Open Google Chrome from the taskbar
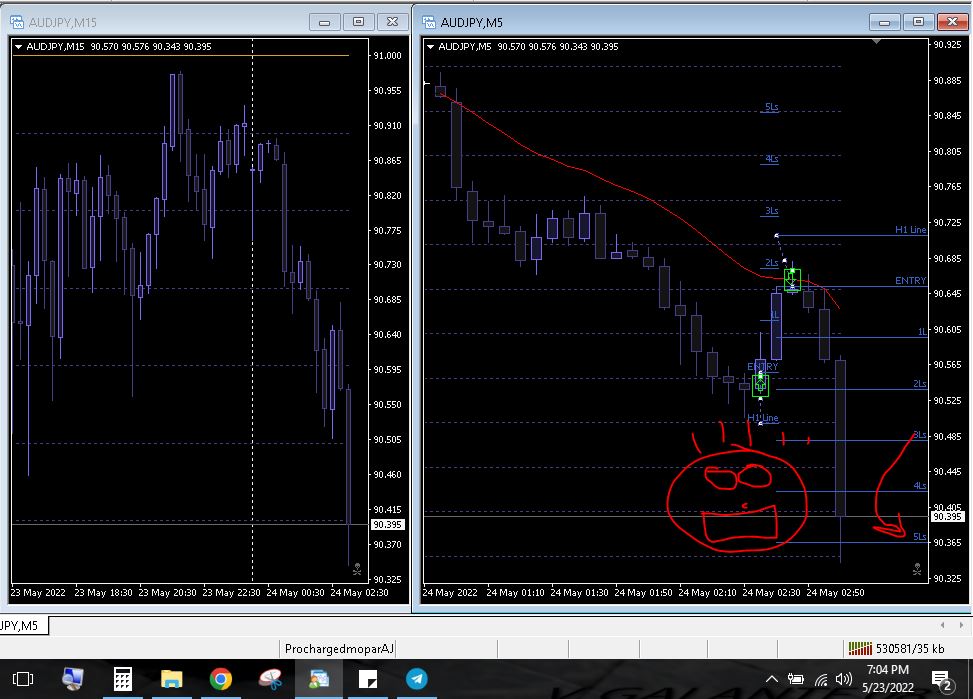Viewport: 973px width, 699px height. coord(220,679)
